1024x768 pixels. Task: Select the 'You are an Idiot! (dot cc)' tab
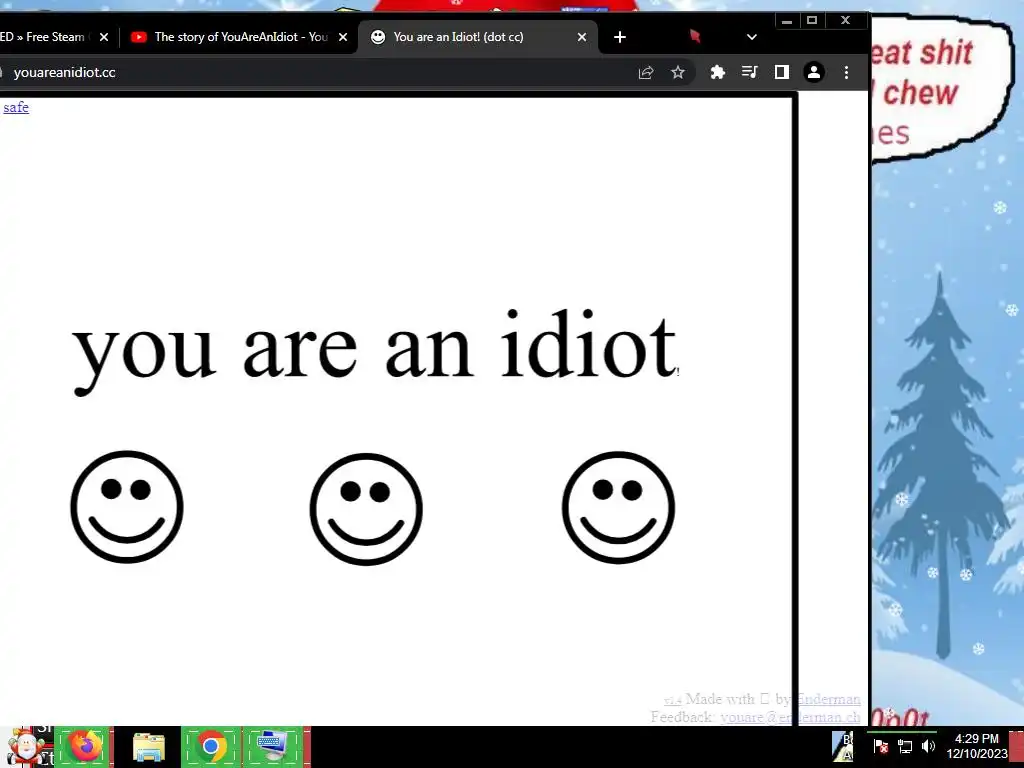[x=477, y=37]
